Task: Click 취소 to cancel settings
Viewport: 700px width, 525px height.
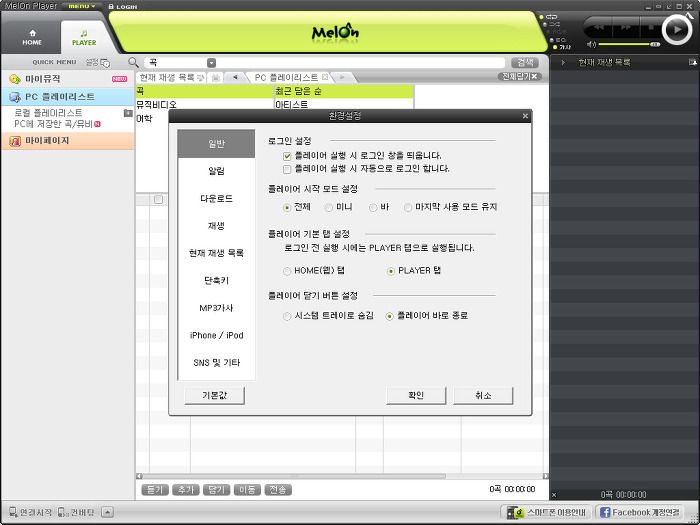Action: pyautogui.click(x=483, y=396)
